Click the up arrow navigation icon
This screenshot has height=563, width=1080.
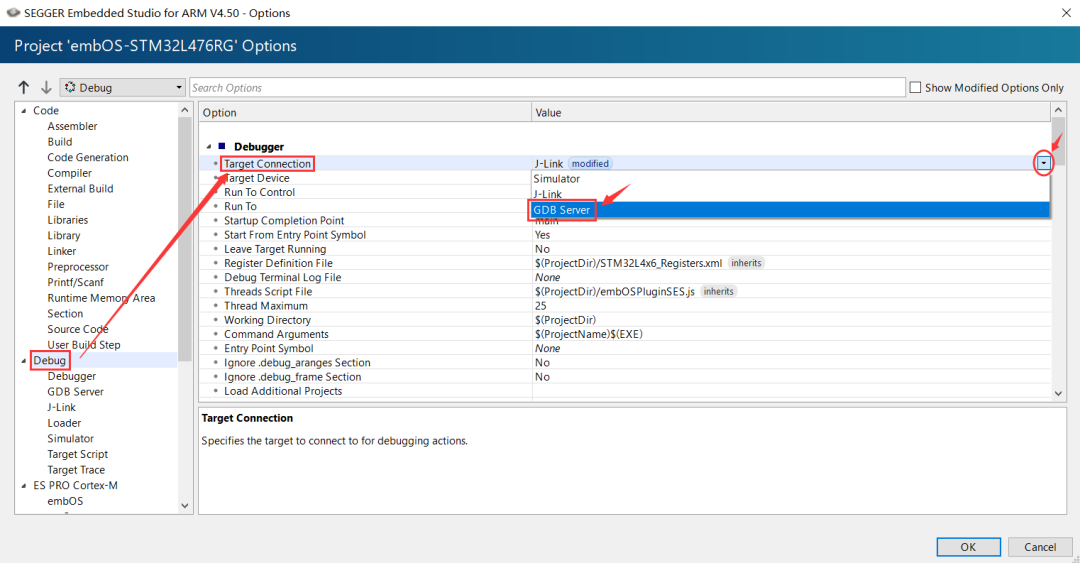[x=24, y=88]
